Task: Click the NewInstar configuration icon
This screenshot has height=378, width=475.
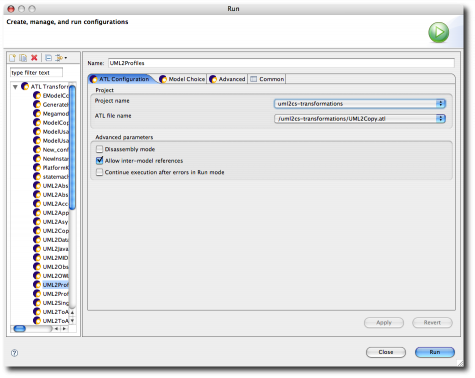Action: pyautogui.click(x=37, y=159)
